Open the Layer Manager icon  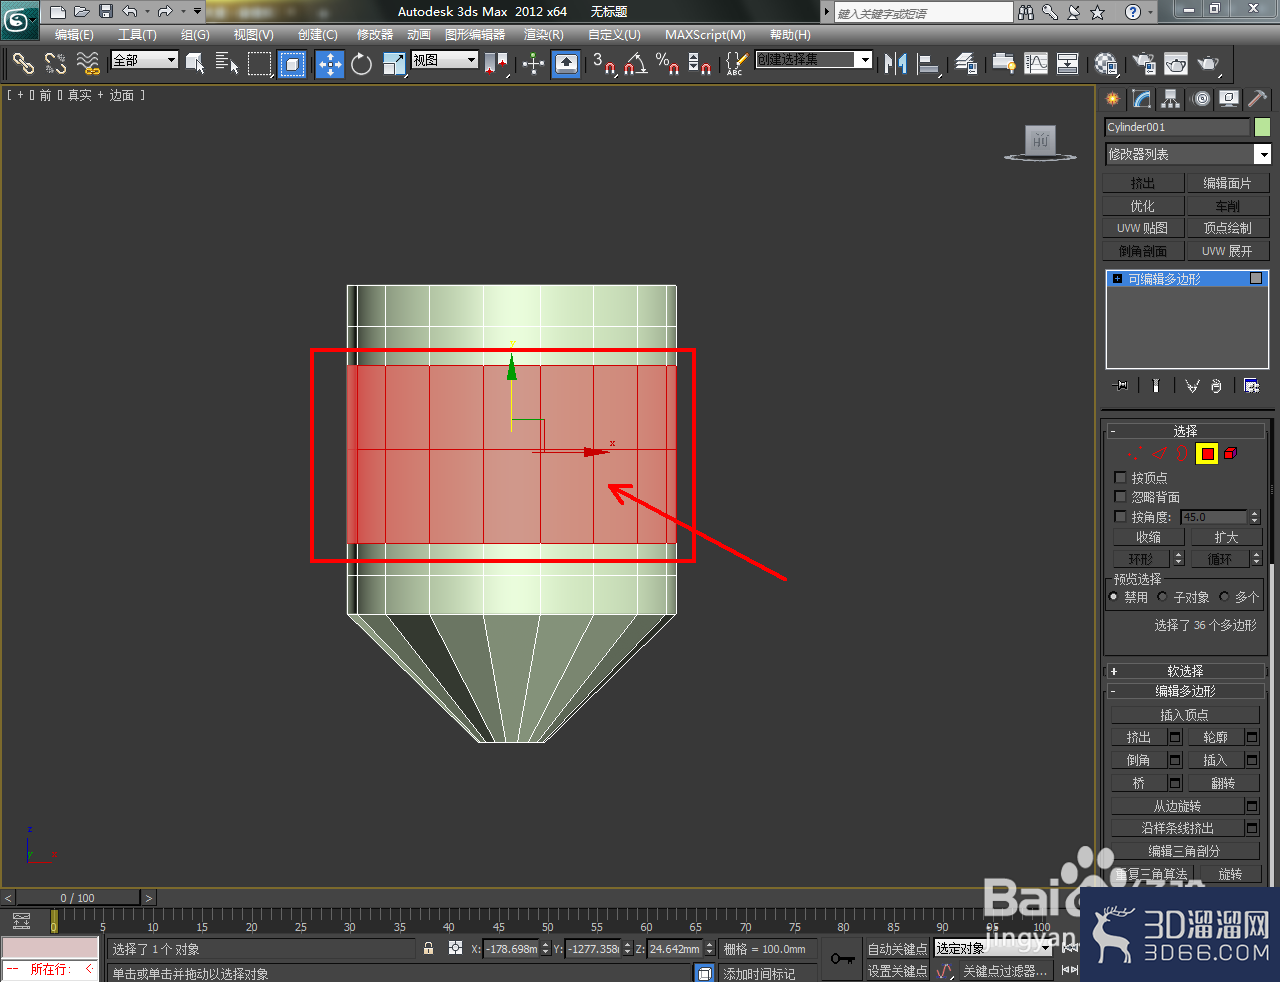[966, 64]
